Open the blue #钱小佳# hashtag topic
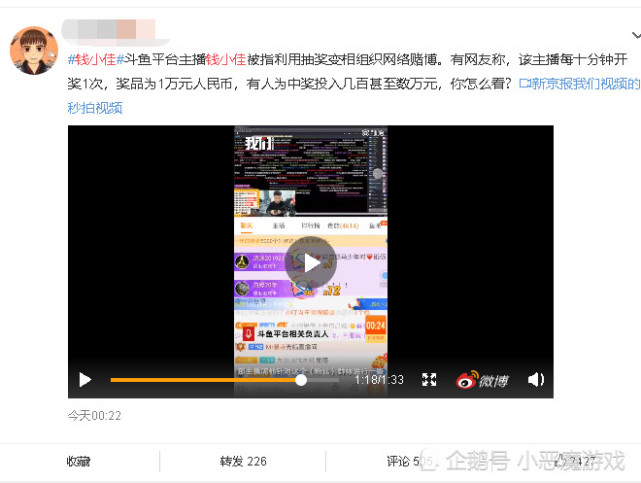 [96, 60]
